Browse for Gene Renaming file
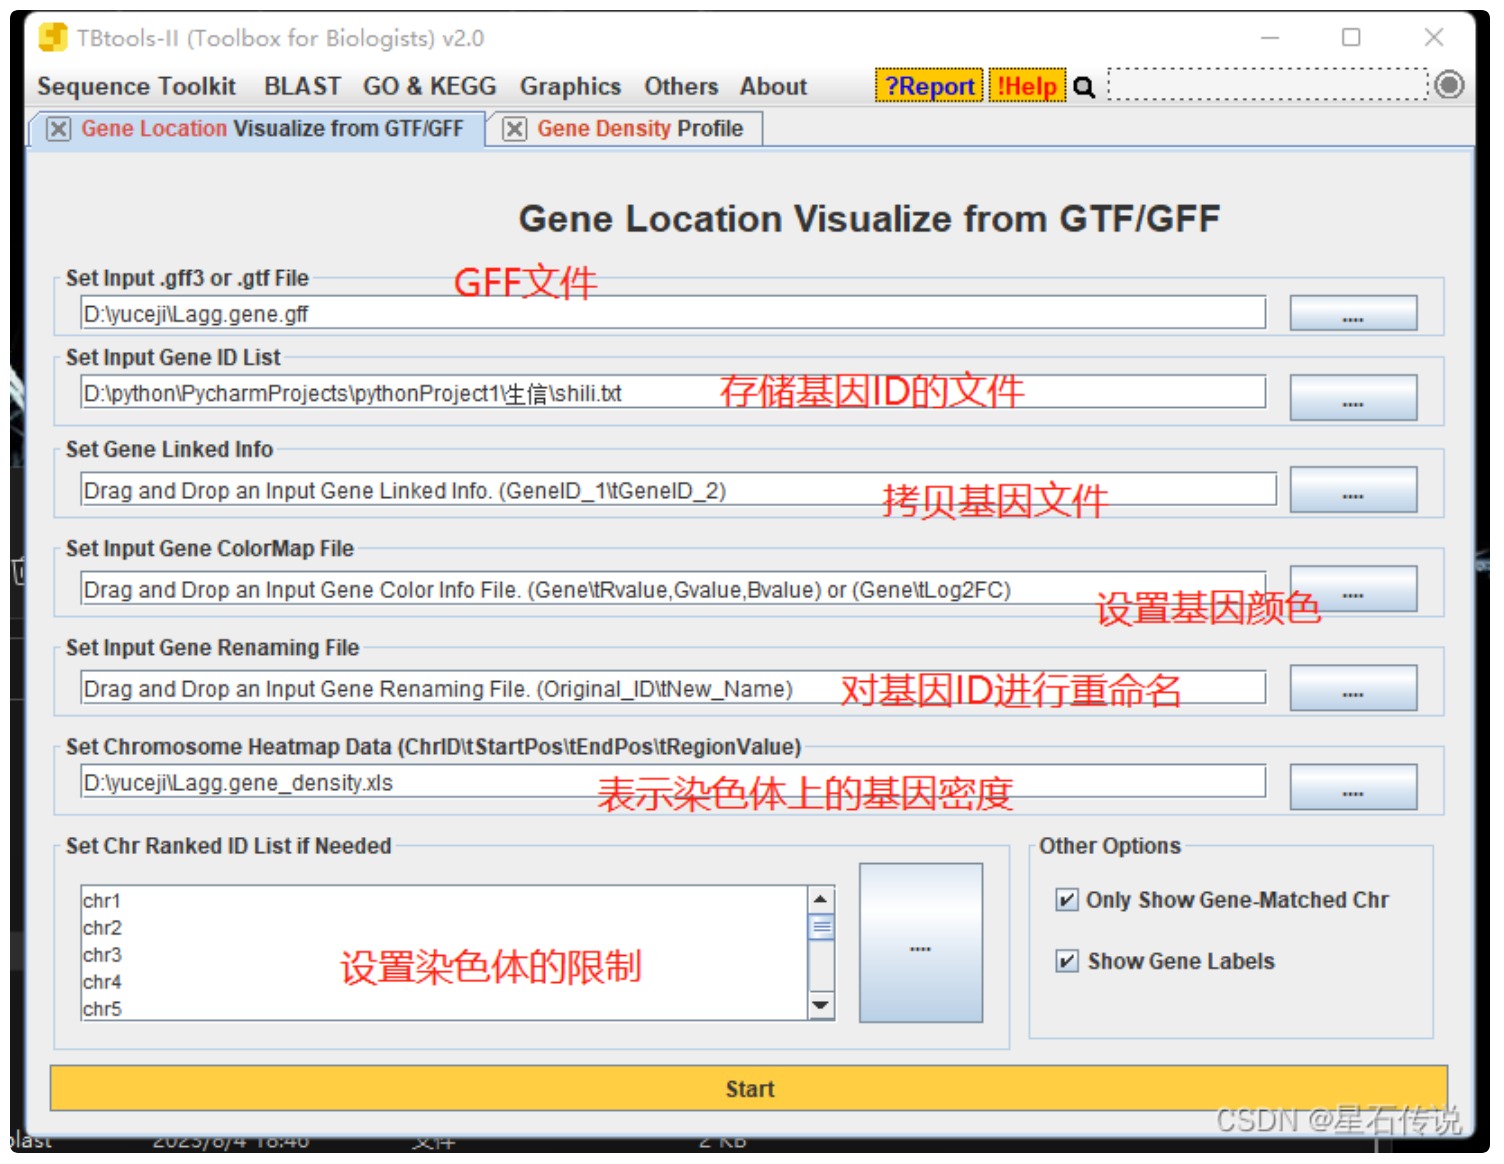Viewport: 1504px width, 1164px height. pyautogui.click(x=1353, y=688)
